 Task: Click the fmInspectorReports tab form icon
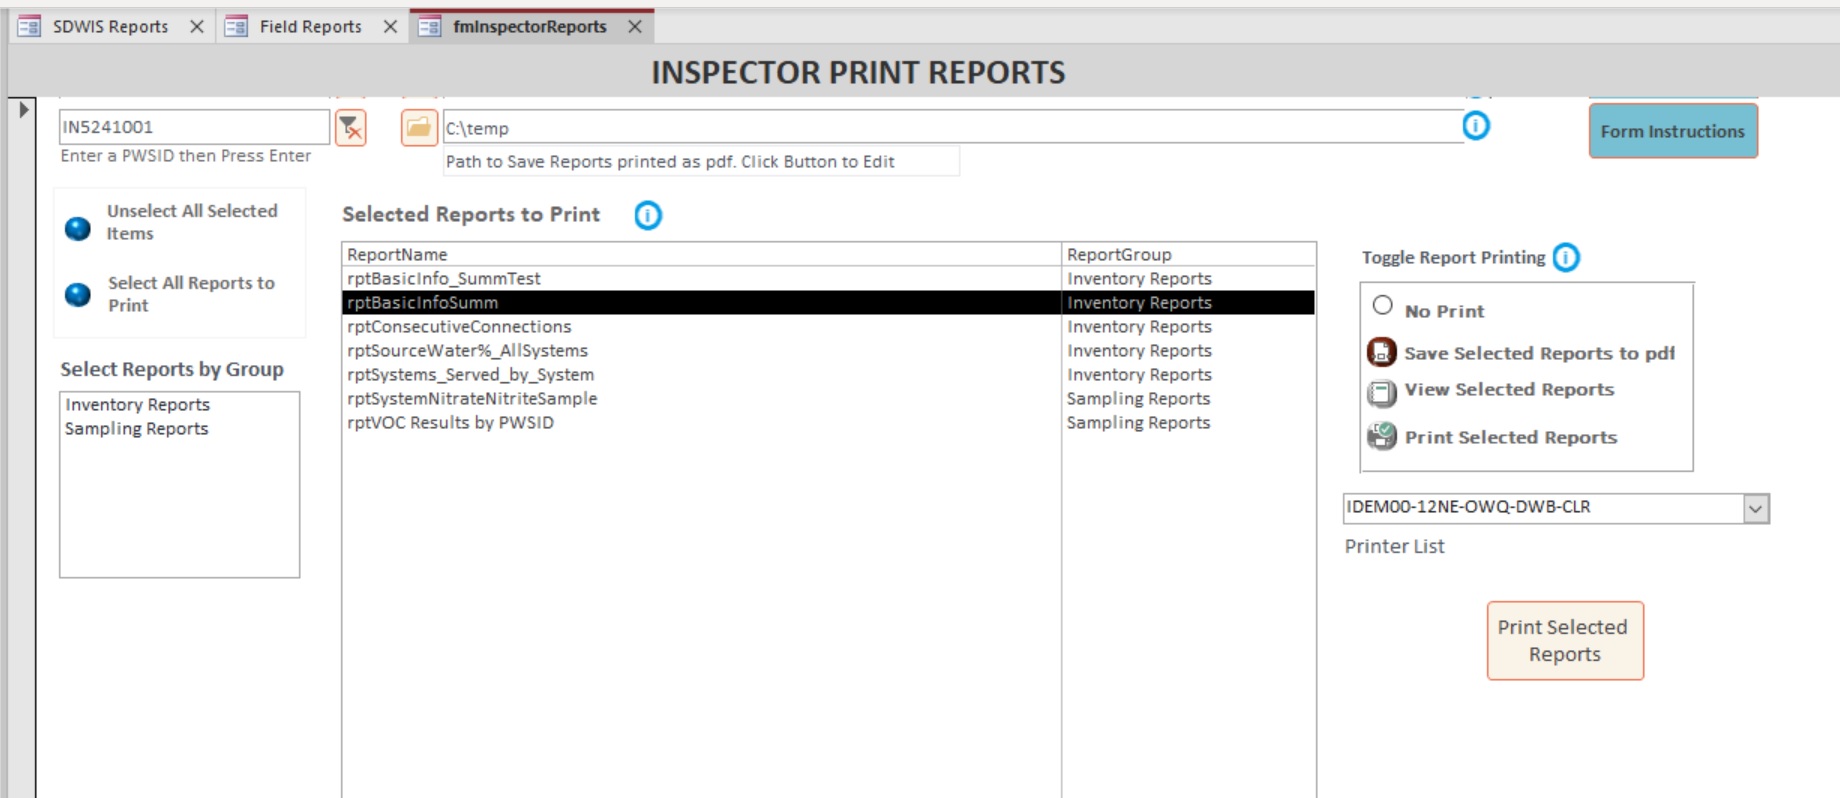(429, 27)
